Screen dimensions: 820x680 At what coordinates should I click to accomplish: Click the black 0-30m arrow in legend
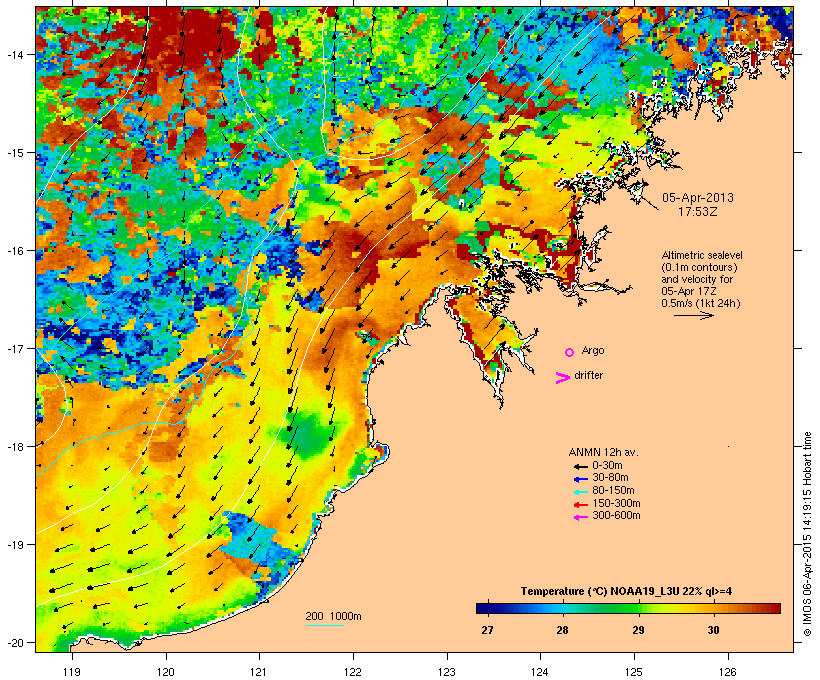pos(580,466)
